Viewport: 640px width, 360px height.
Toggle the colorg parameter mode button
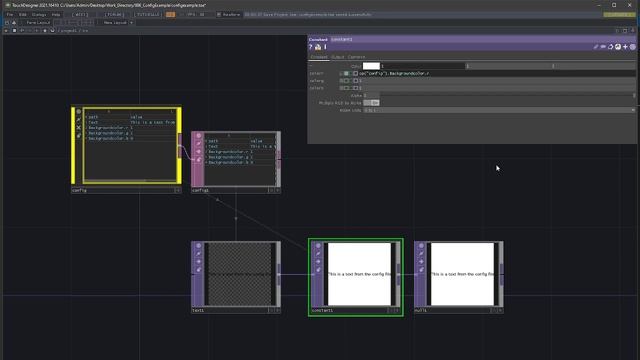[346, 81]
